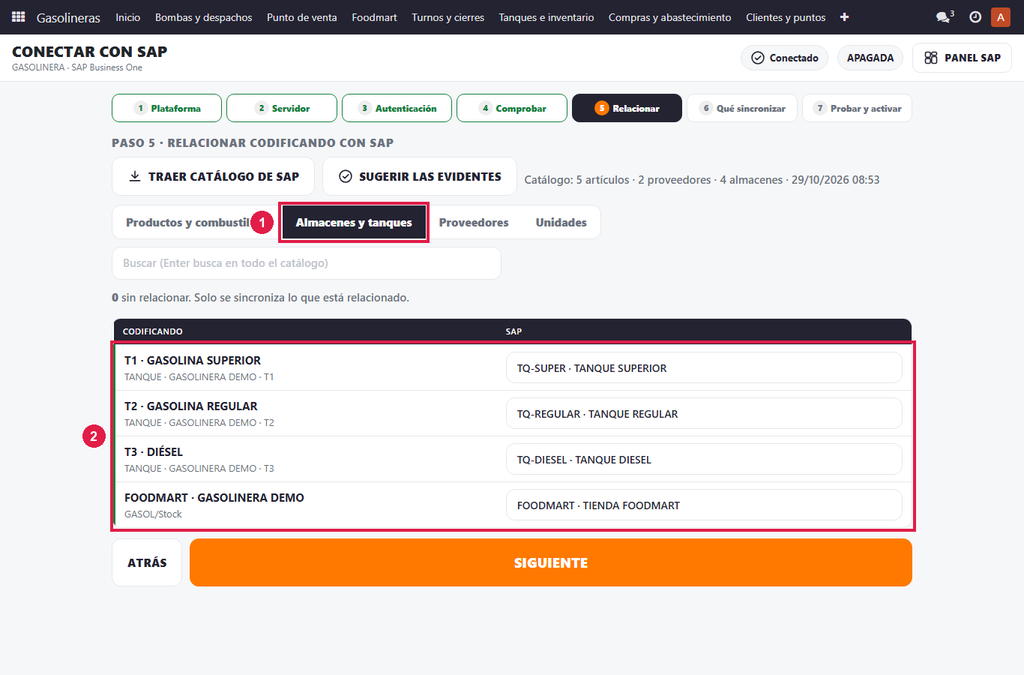Open the Foodmart menu
1024x675 pixels.
[x=374, y=17]
